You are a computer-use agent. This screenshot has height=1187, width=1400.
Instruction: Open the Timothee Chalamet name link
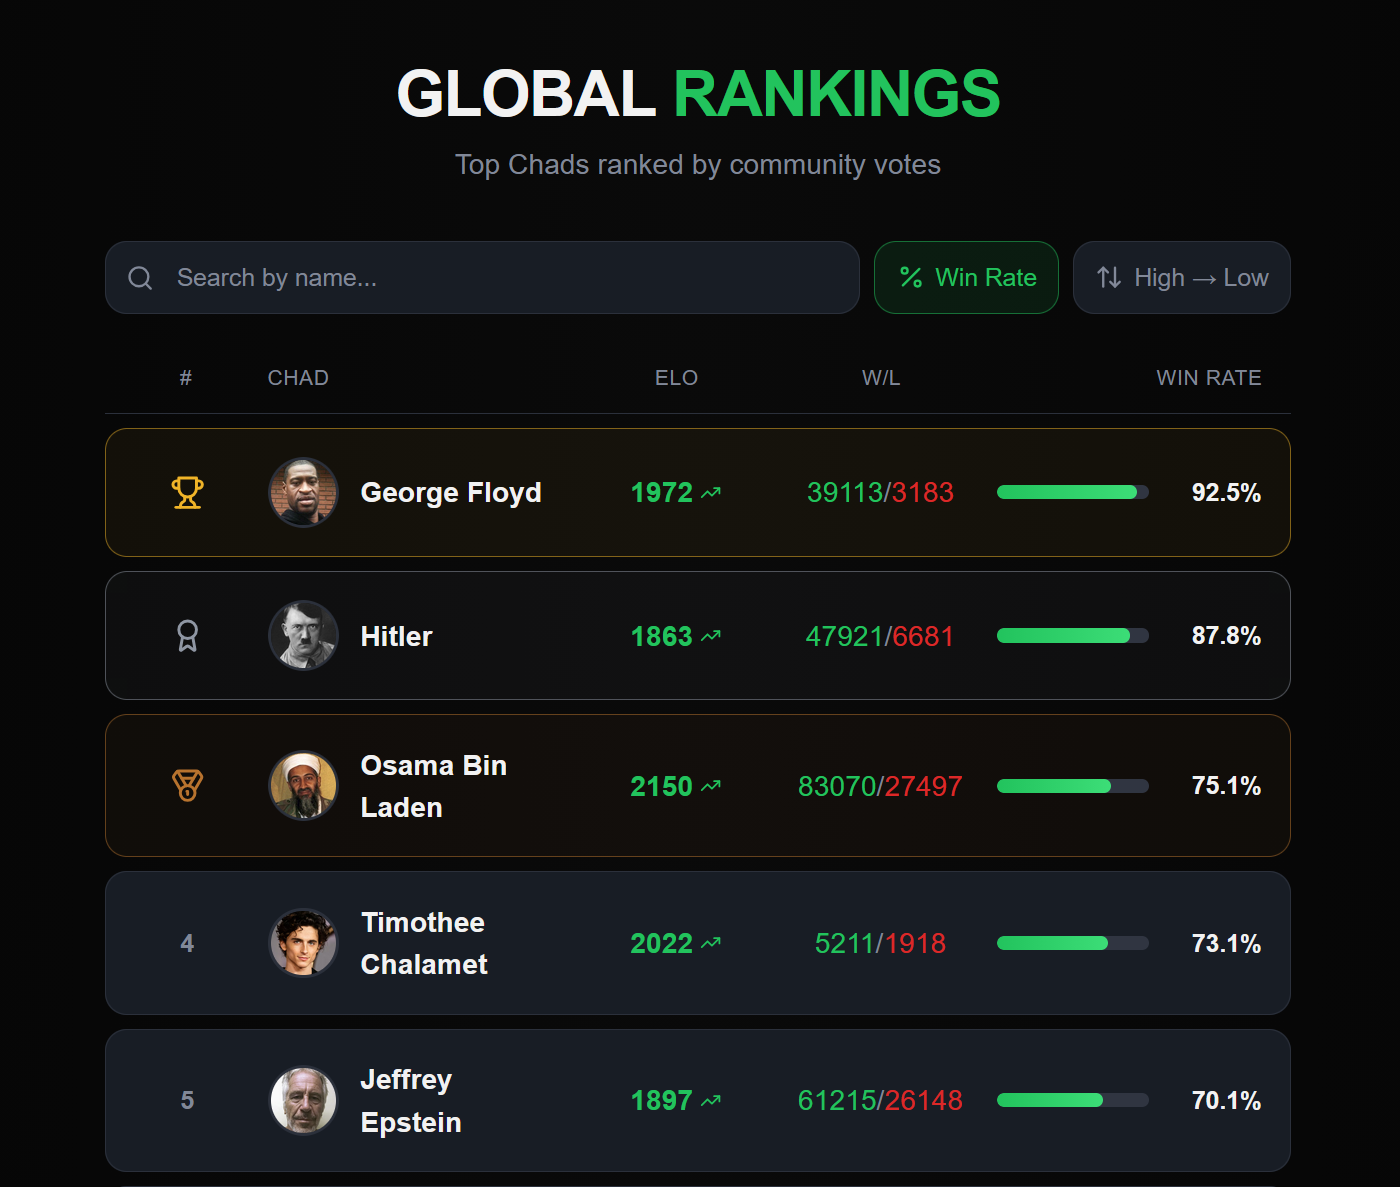tap(424, 943)
